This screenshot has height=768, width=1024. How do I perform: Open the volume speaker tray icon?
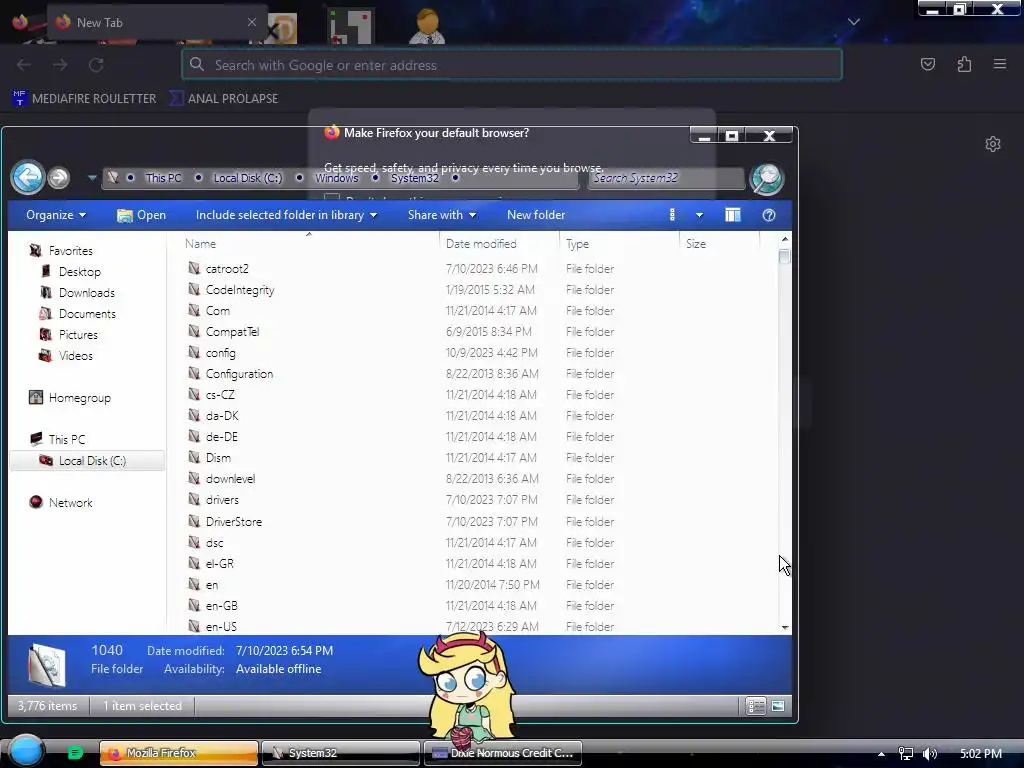pos(930,754)
